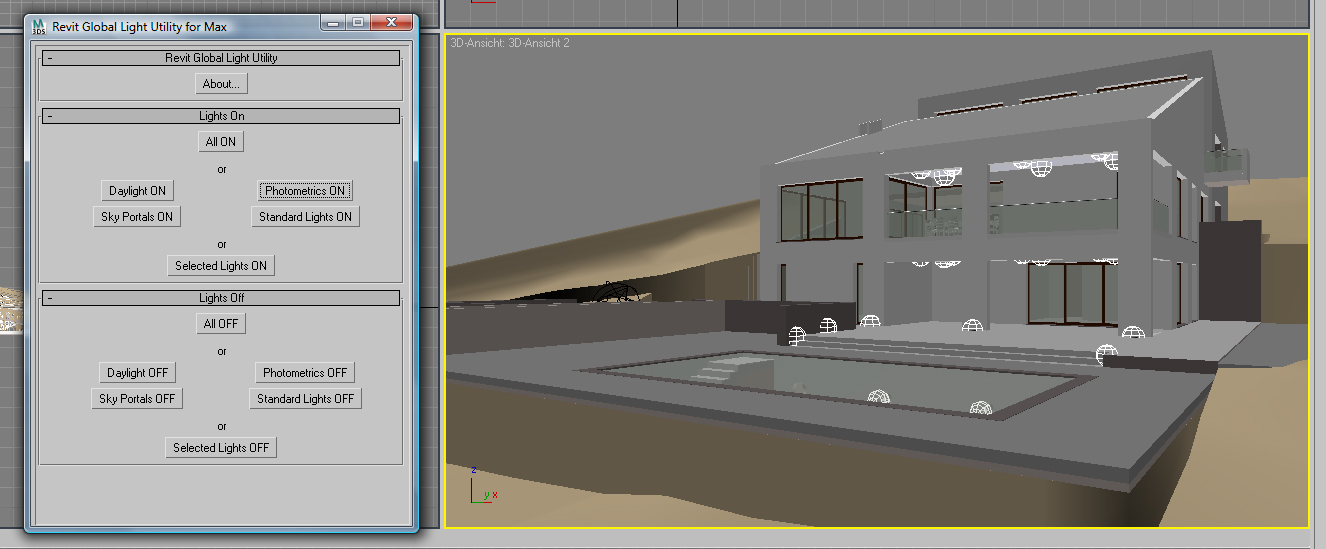Click Sky Portals OFF button
This screenshot has width=1326, height=549.
(137, 399)
